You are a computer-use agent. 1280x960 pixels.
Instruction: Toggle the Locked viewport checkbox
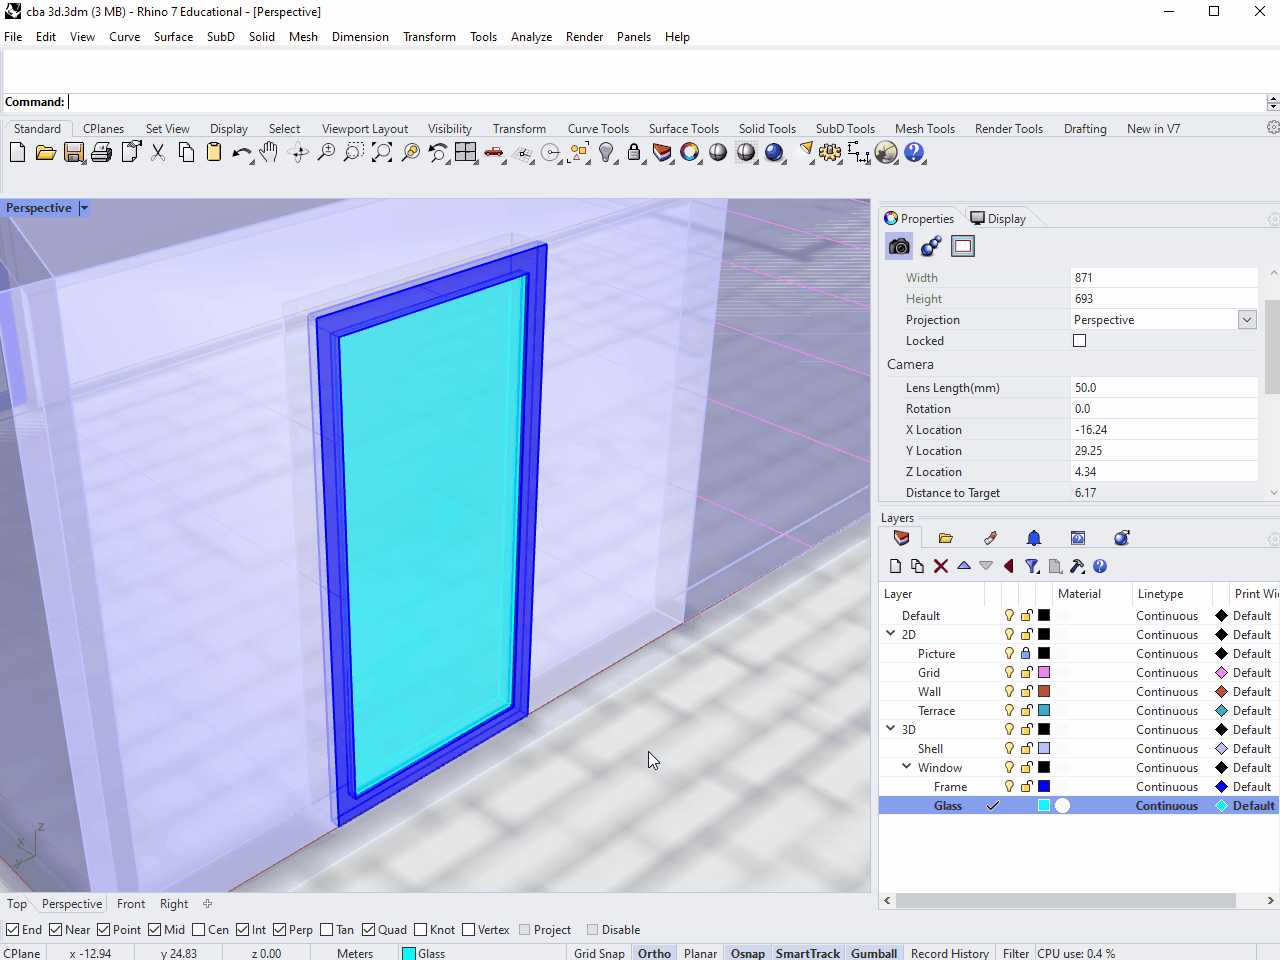pos(1079,341)
